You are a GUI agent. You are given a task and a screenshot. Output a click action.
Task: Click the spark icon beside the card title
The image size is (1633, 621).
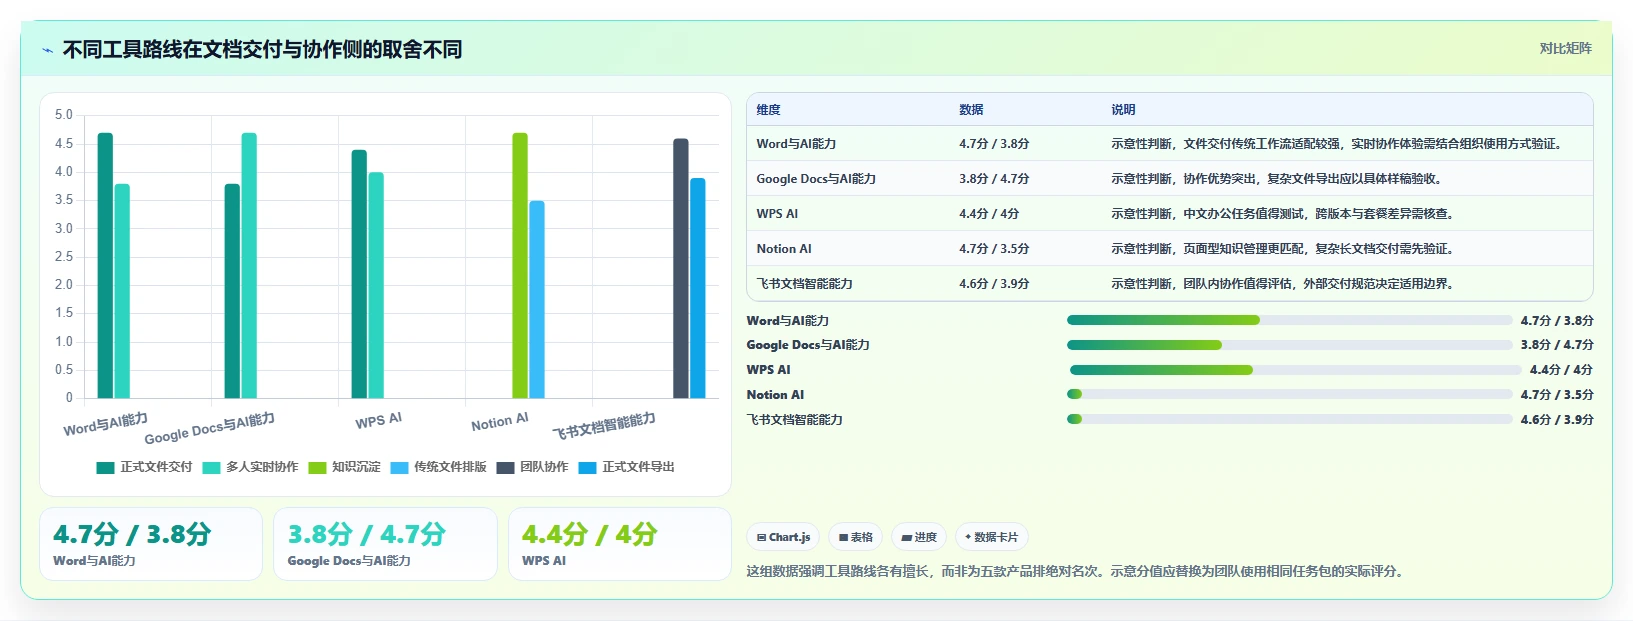click(x=47, y=50)
